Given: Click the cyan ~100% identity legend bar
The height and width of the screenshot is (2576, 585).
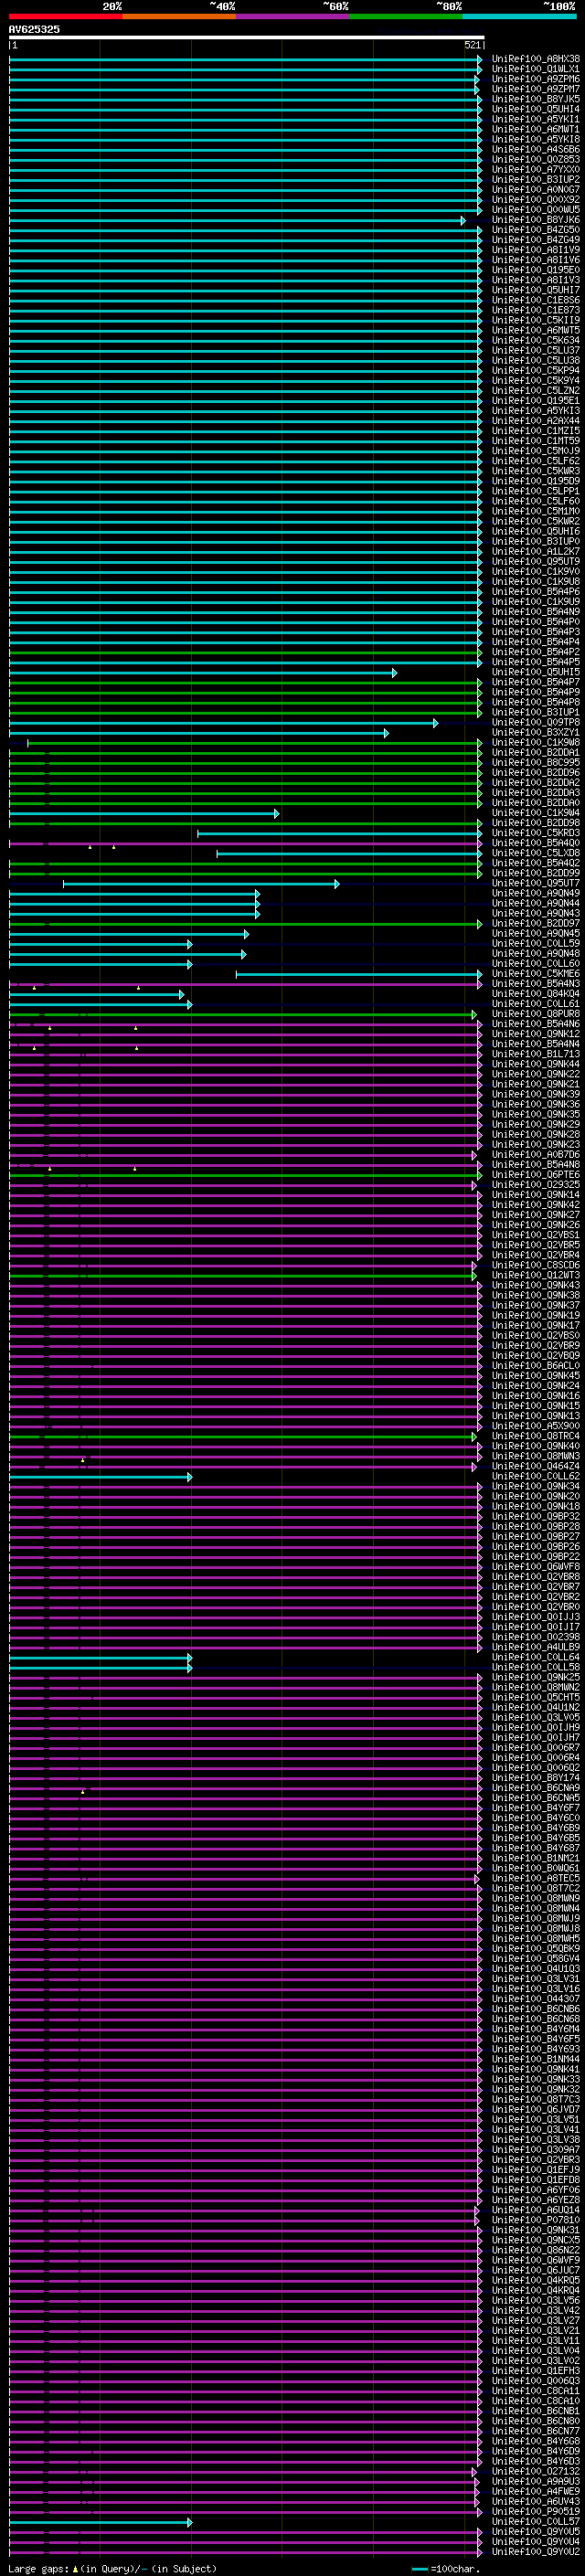Looking at the screenshot, I should [519, 16].
